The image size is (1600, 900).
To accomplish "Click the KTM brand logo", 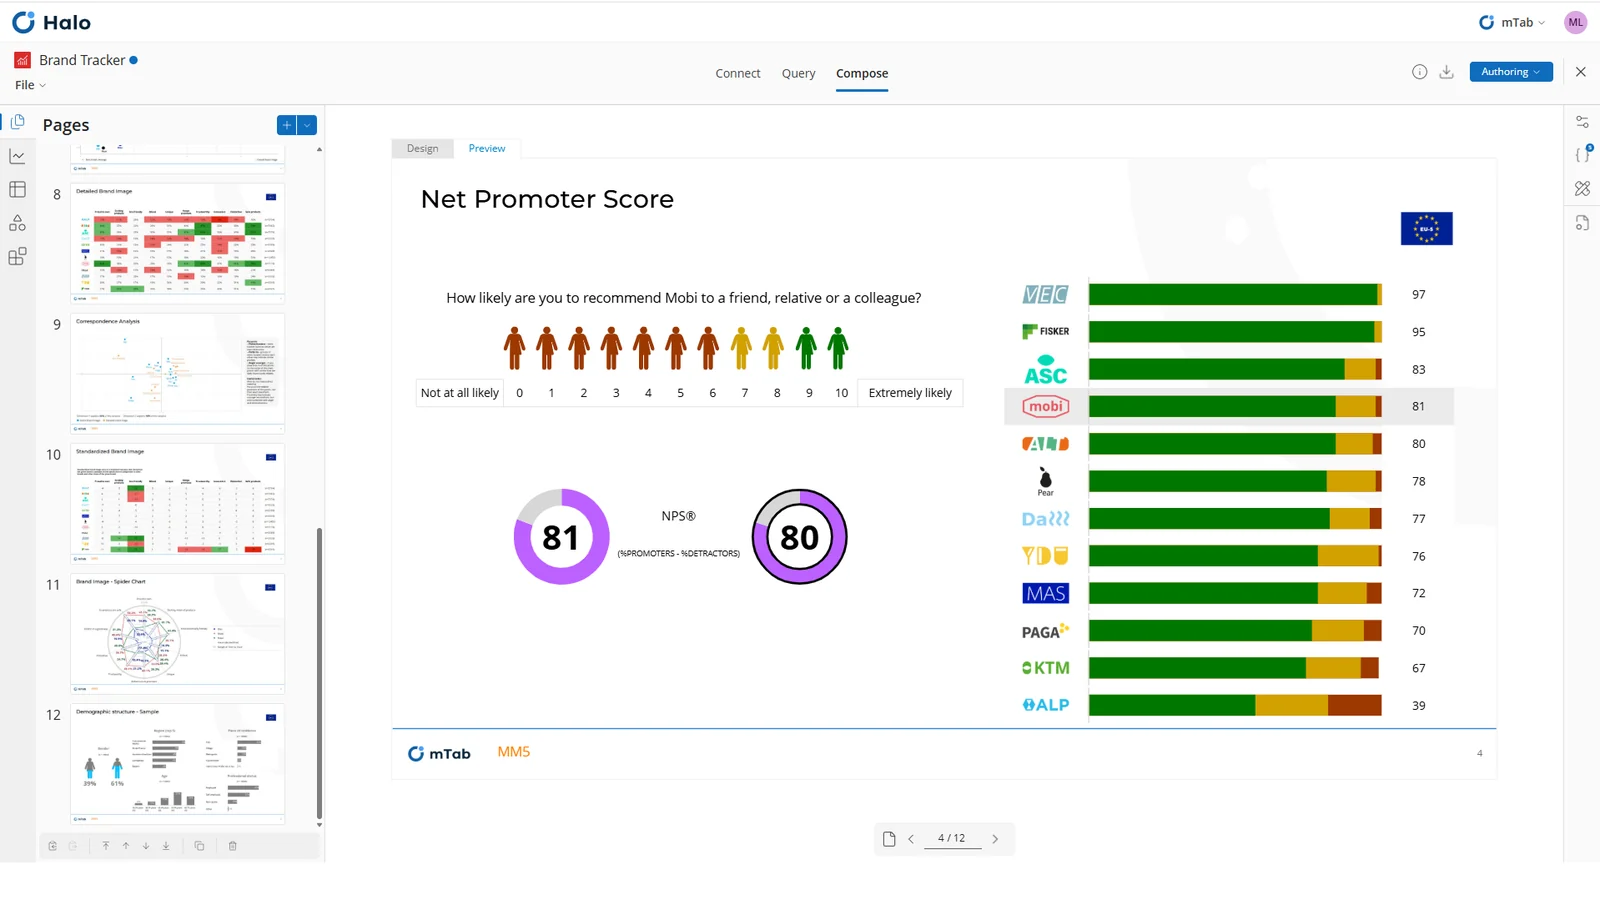I will click(x=1046, y=668).
